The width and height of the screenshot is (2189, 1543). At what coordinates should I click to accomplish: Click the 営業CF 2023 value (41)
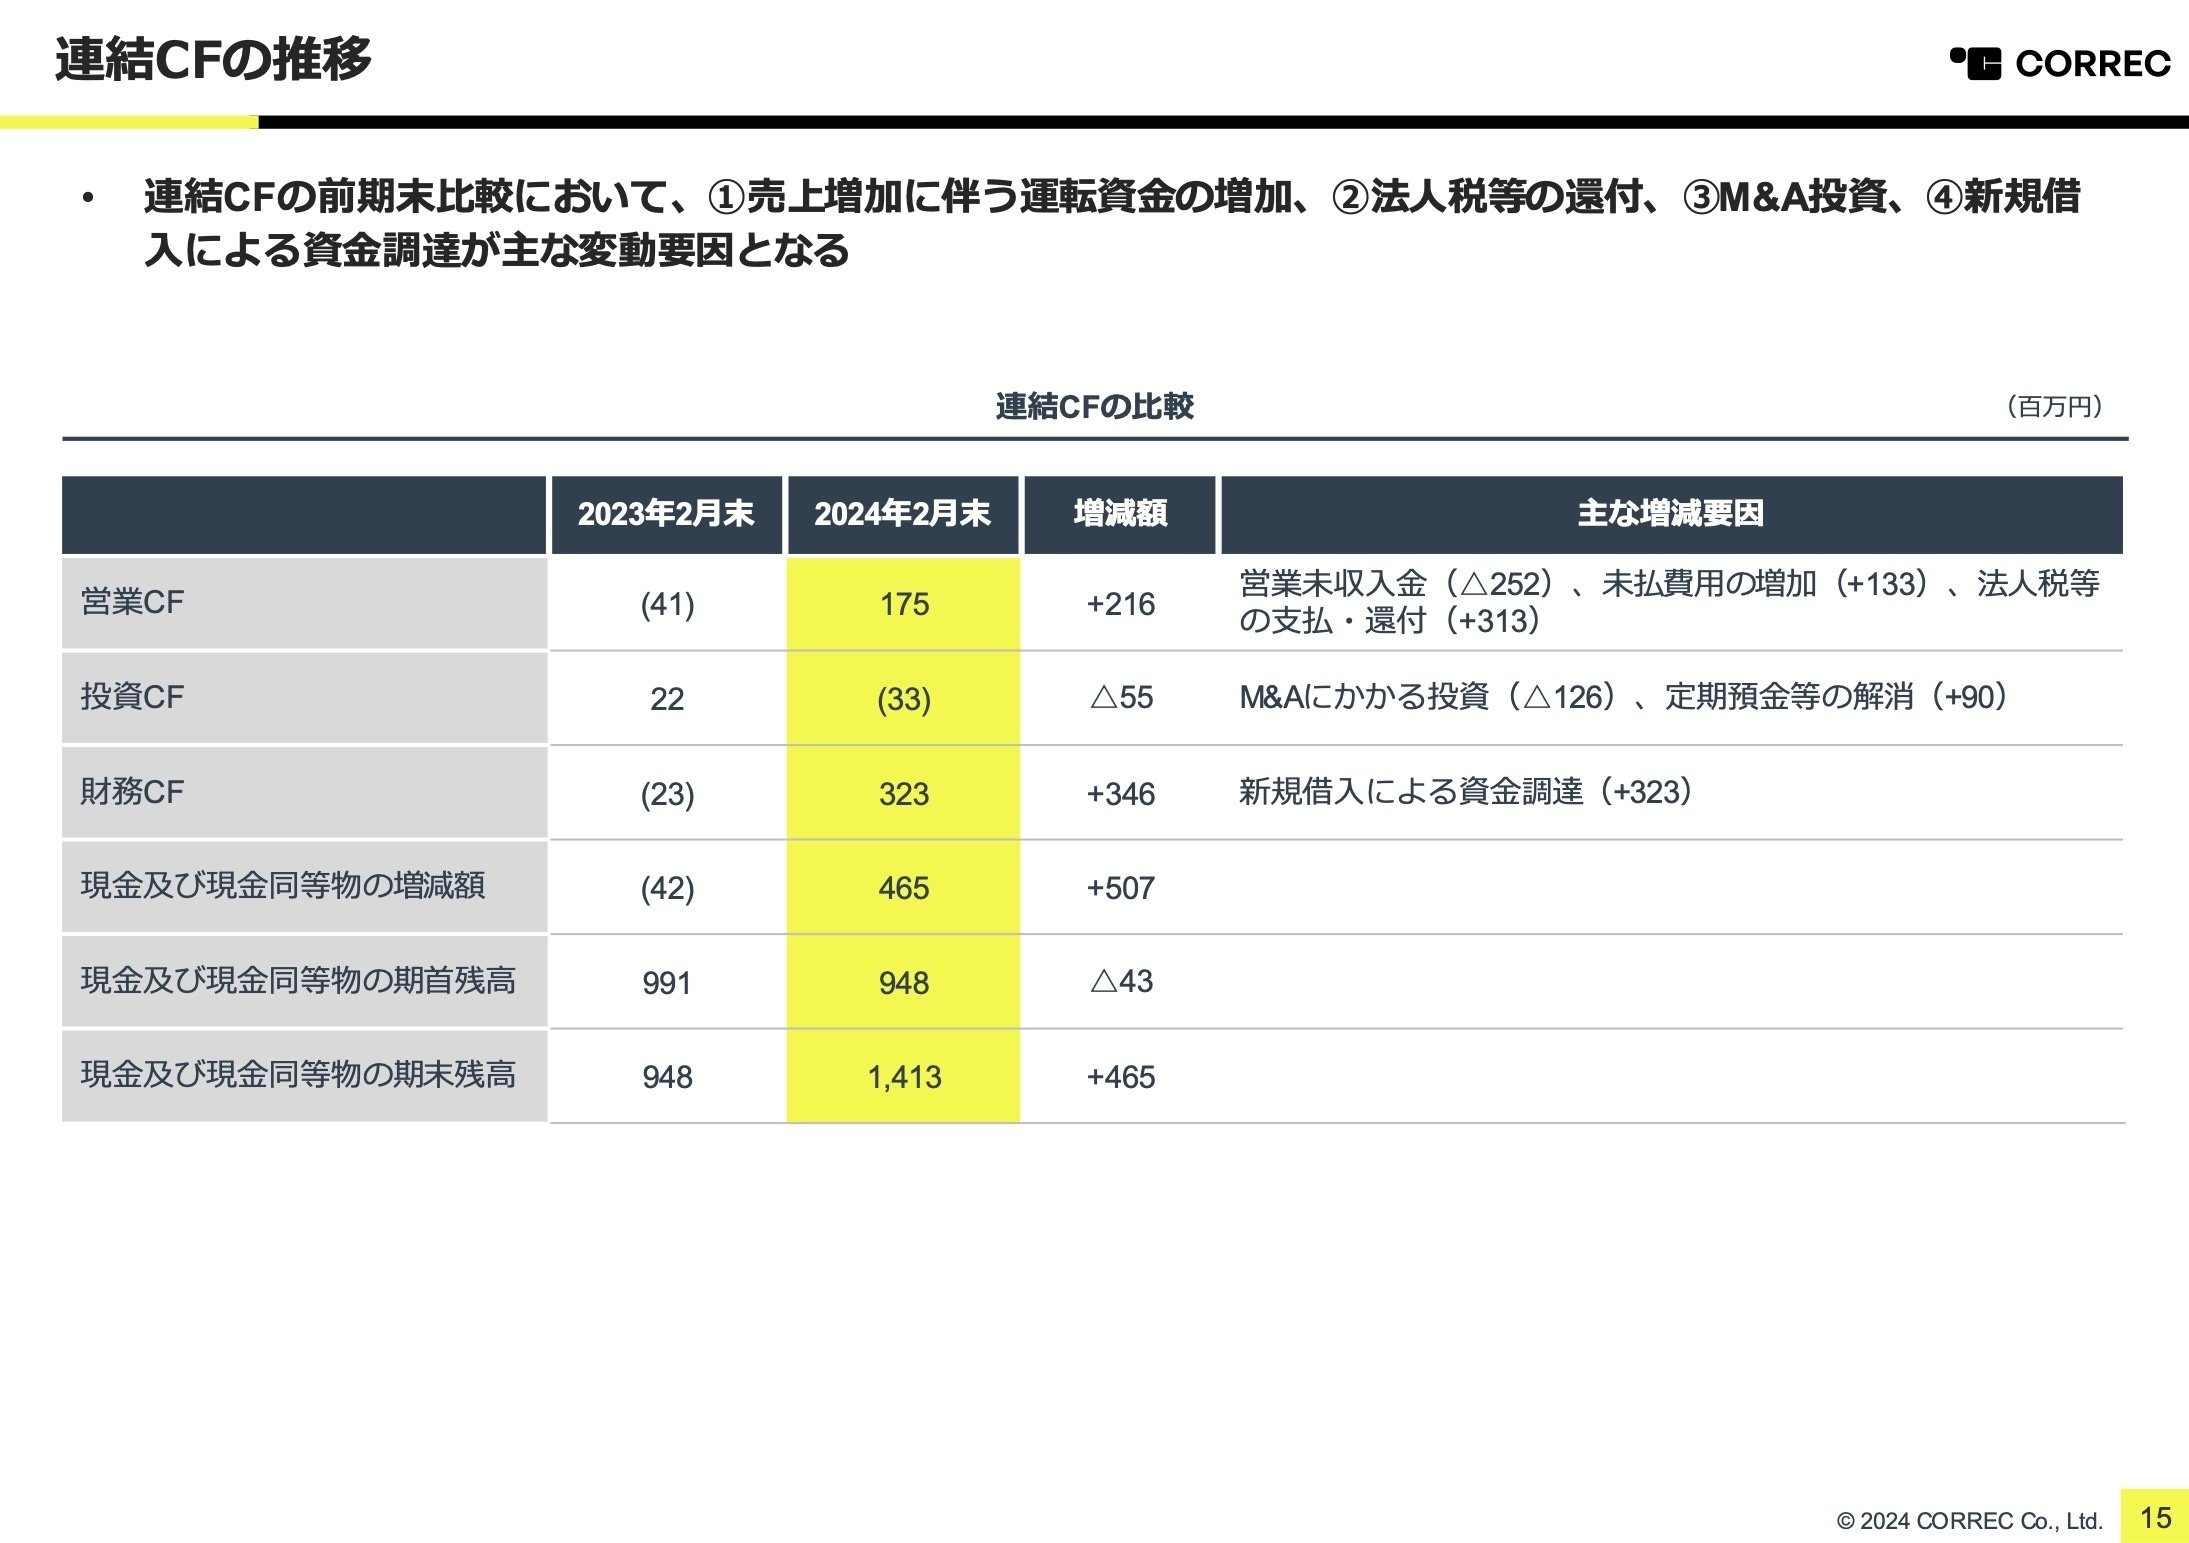[x=667, y=604]
